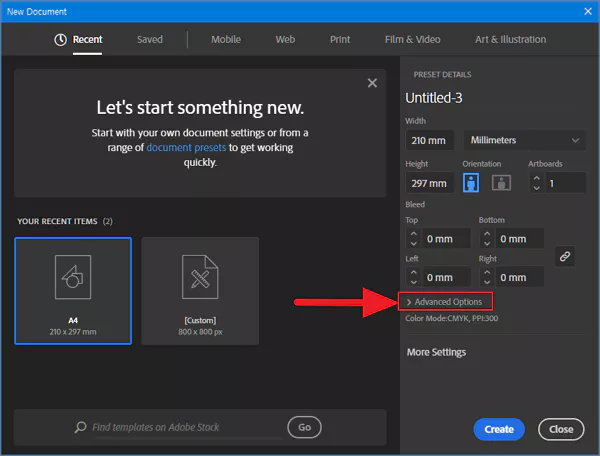Open the Web presets tab
This screenshot has height=456, width=600.
point(285,39)
